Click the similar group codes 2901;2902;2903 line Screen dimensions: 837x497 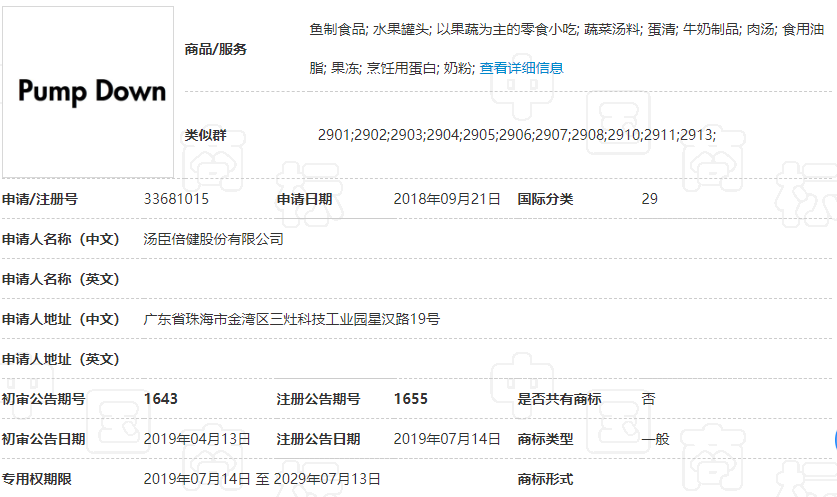click(517, 135)
